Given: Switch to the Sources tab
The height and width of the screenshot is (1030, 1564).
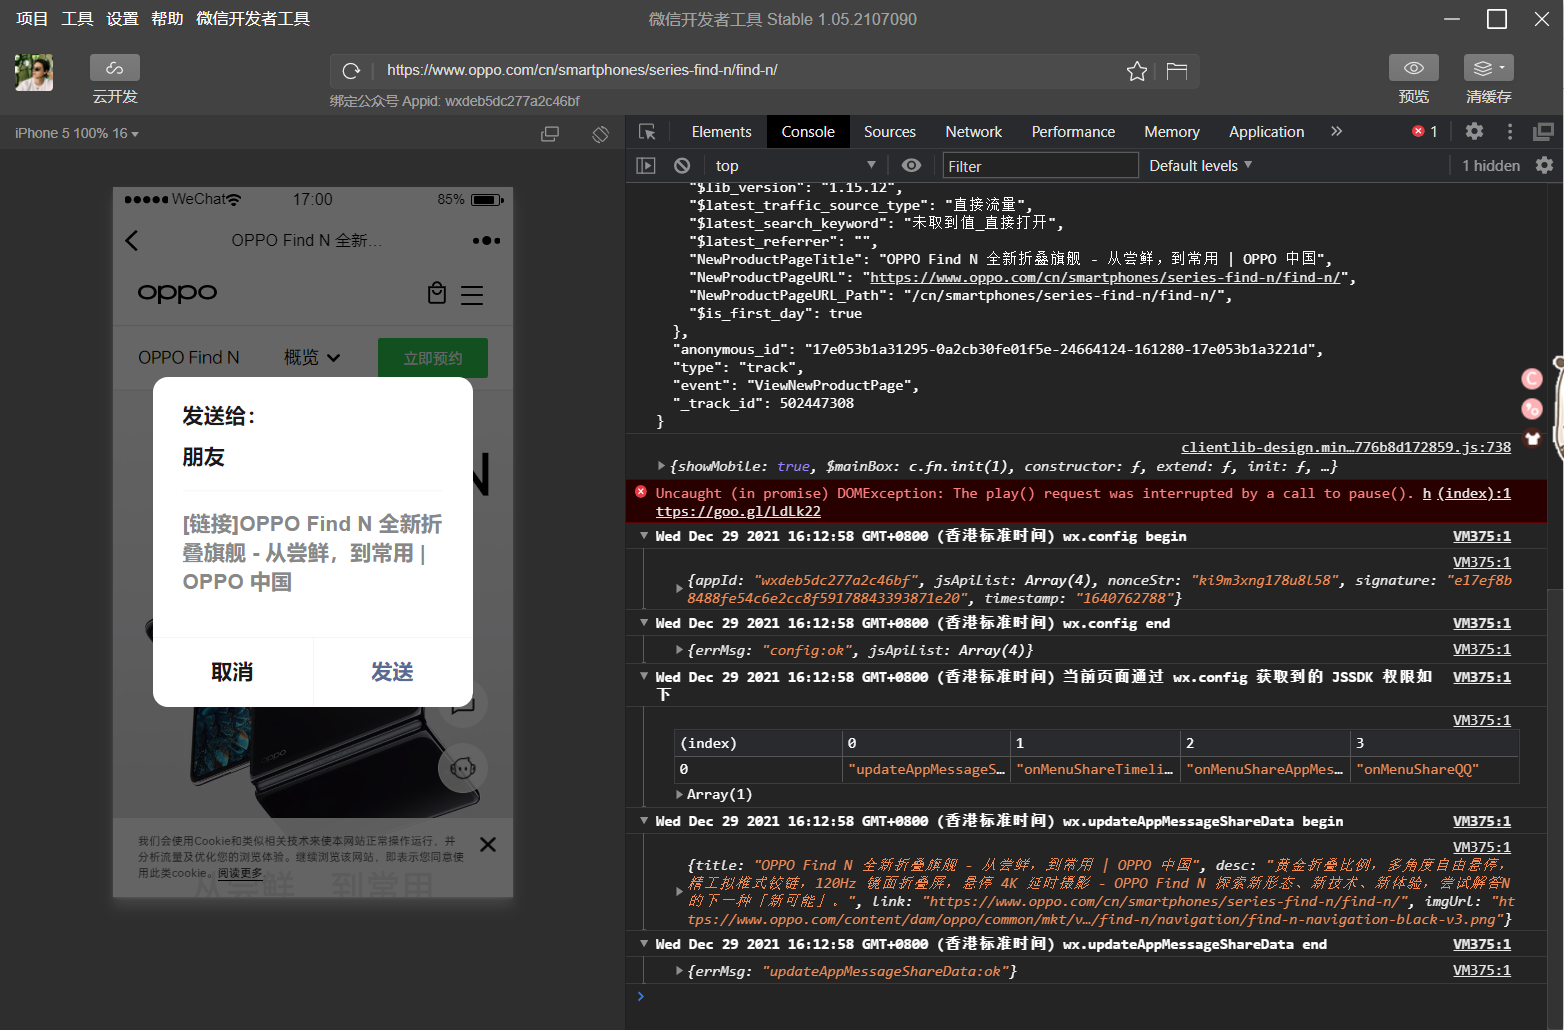Looking at the screenshot, I should click(890, 132).
